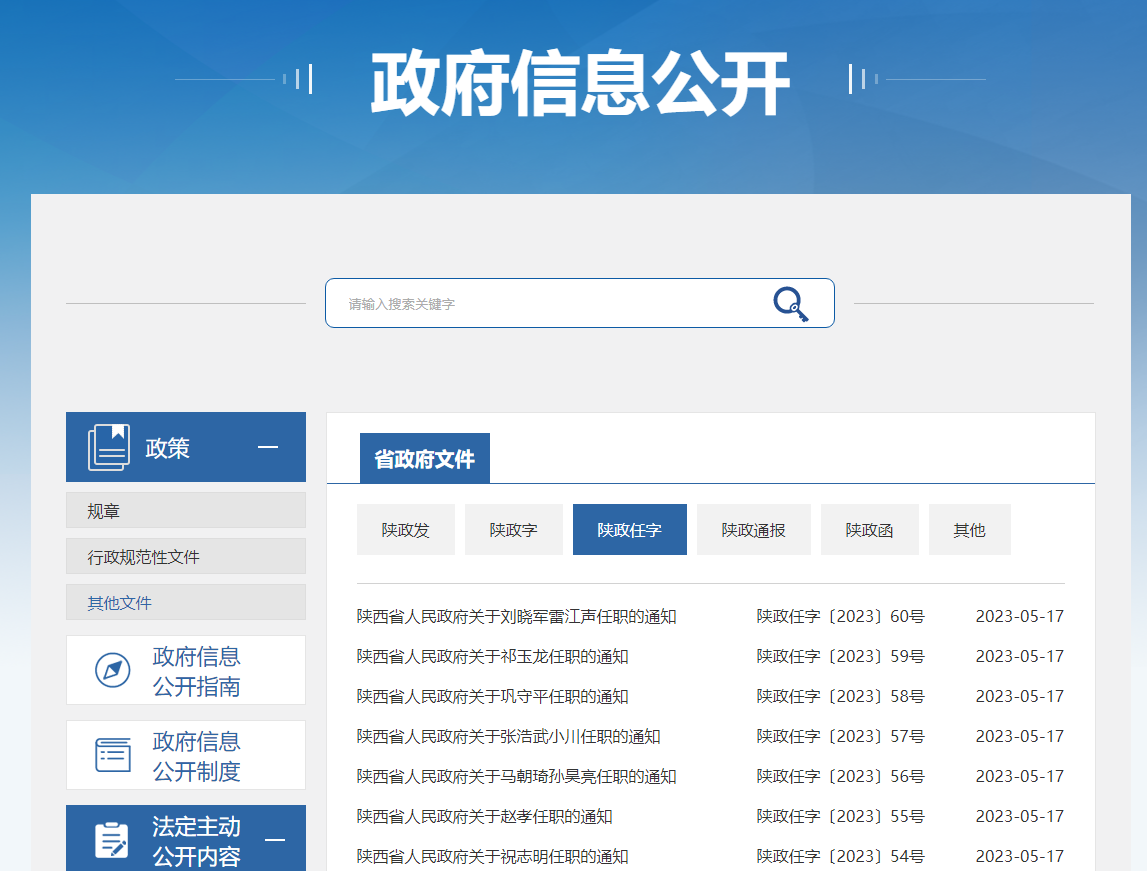Click document number 陕政任字〔2023〕59号

click(x=840, y=657)
